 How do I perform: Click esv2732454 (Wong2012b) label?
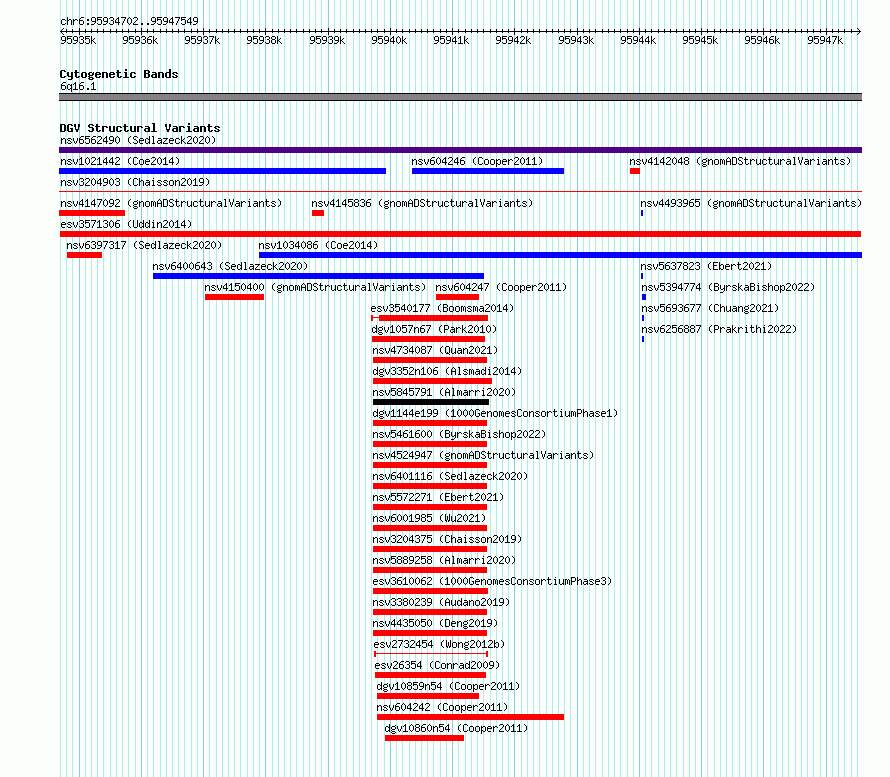point(439,644)
